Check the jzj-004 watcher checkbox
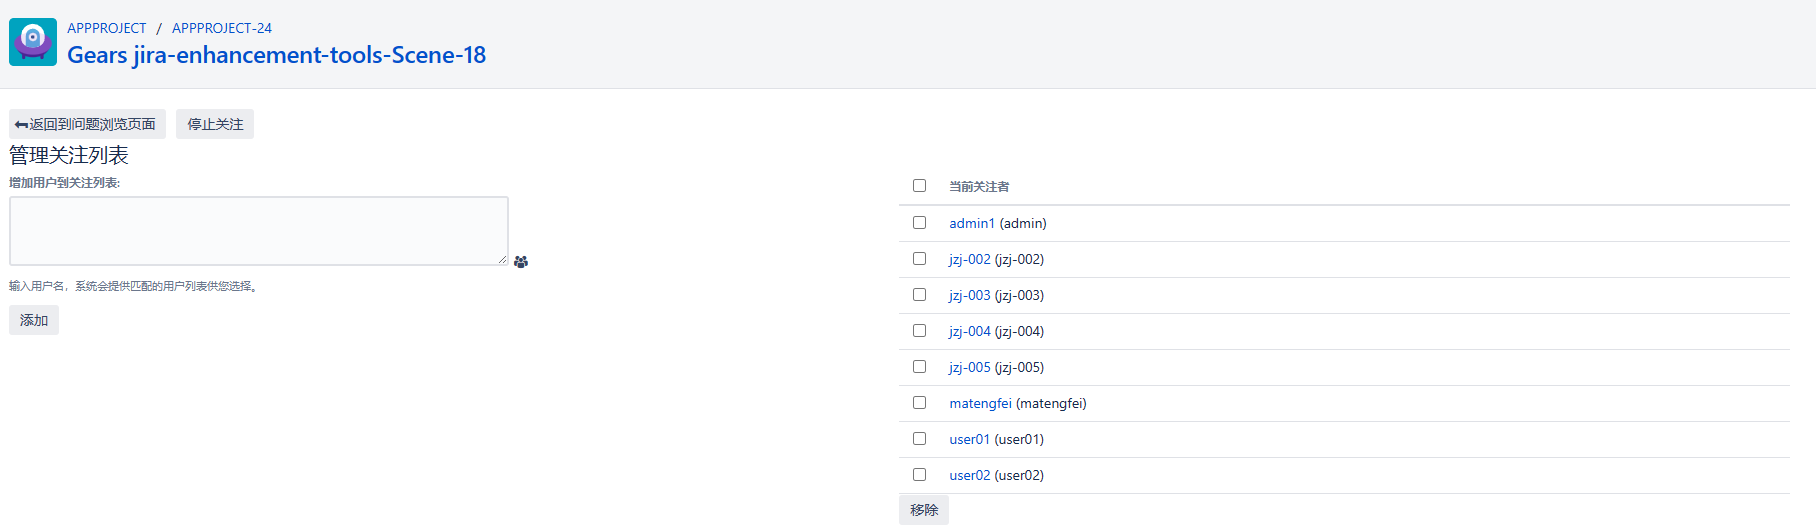The width and height of the screenshot is (1816, 529). (919, 331)
